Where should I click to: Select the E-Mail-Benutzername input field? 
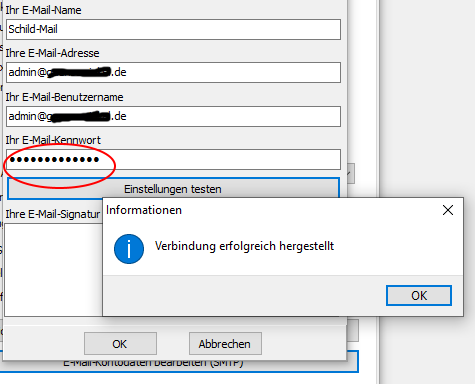click(x=173, y=116)
